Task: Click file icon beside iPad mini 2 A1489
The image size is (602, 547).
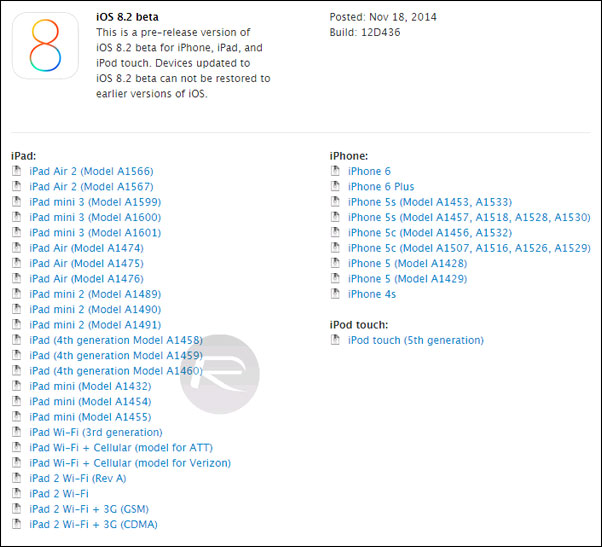Action: (17, 293)
